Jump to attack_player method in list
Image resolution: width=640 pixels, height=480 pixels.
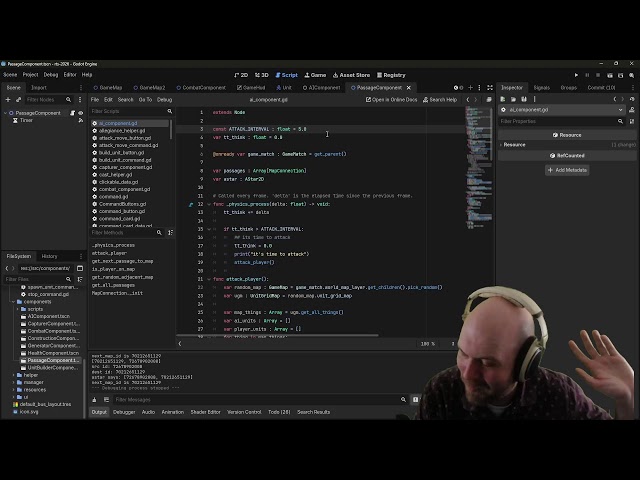tap(109, 253)
